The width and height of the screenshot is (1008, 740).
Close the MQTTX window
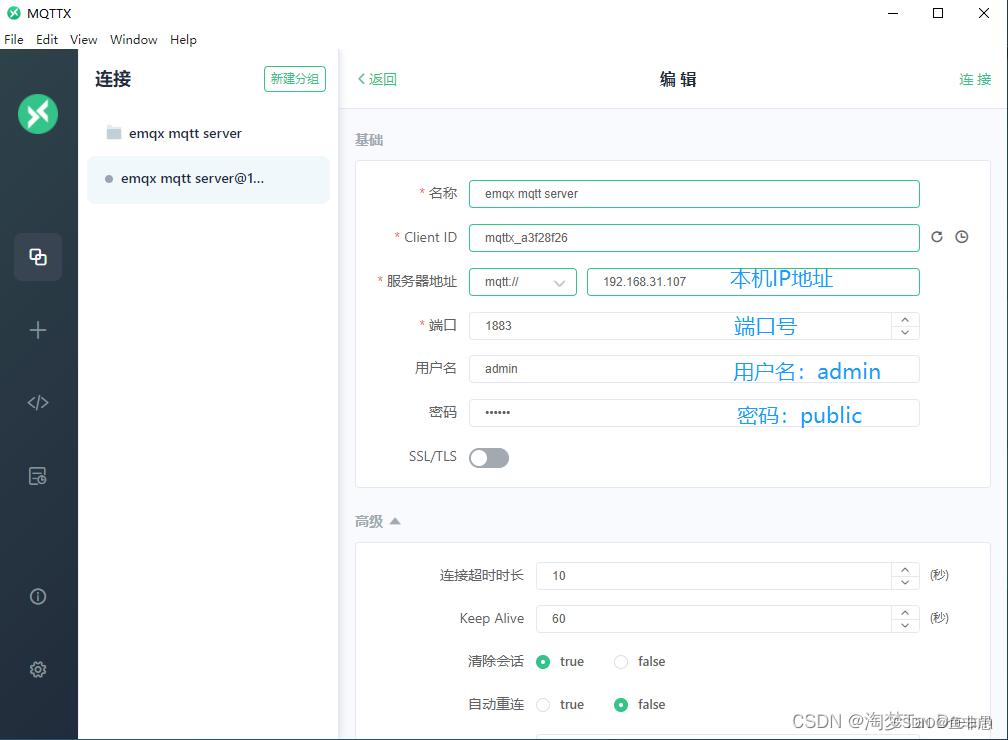984,14
